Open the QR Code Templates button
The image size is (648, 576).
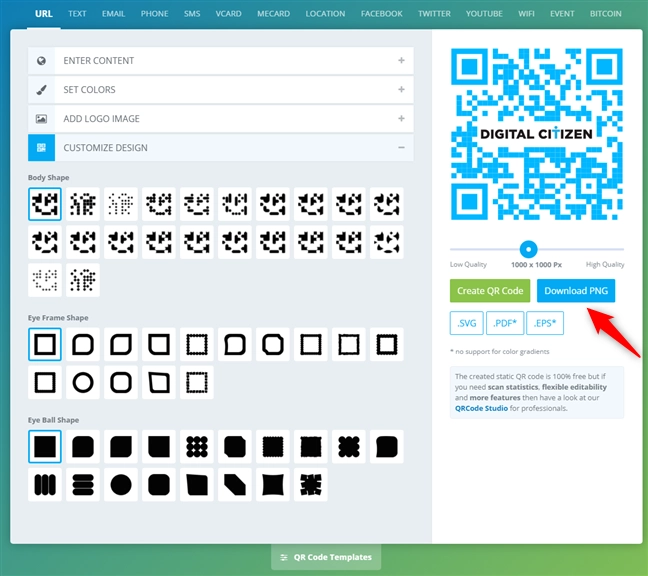(x=326, y=557)
